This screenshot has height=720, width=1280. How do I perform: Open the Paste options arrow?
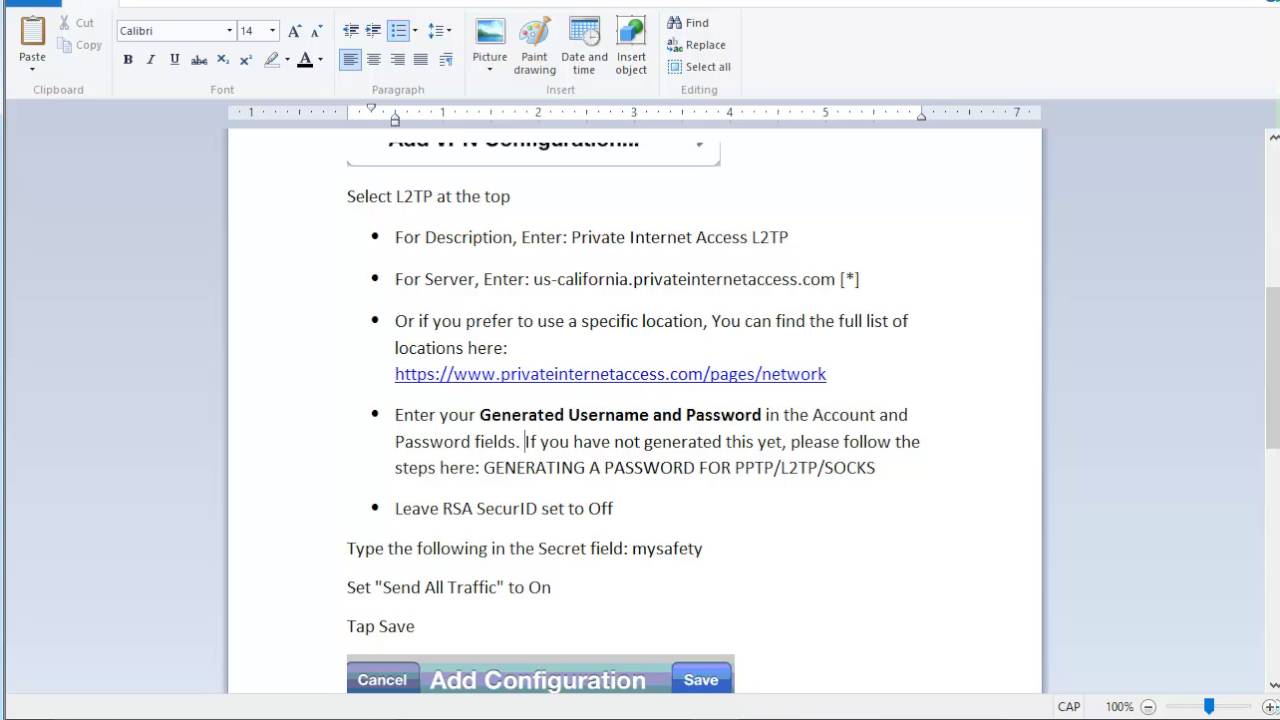(33, 69)
